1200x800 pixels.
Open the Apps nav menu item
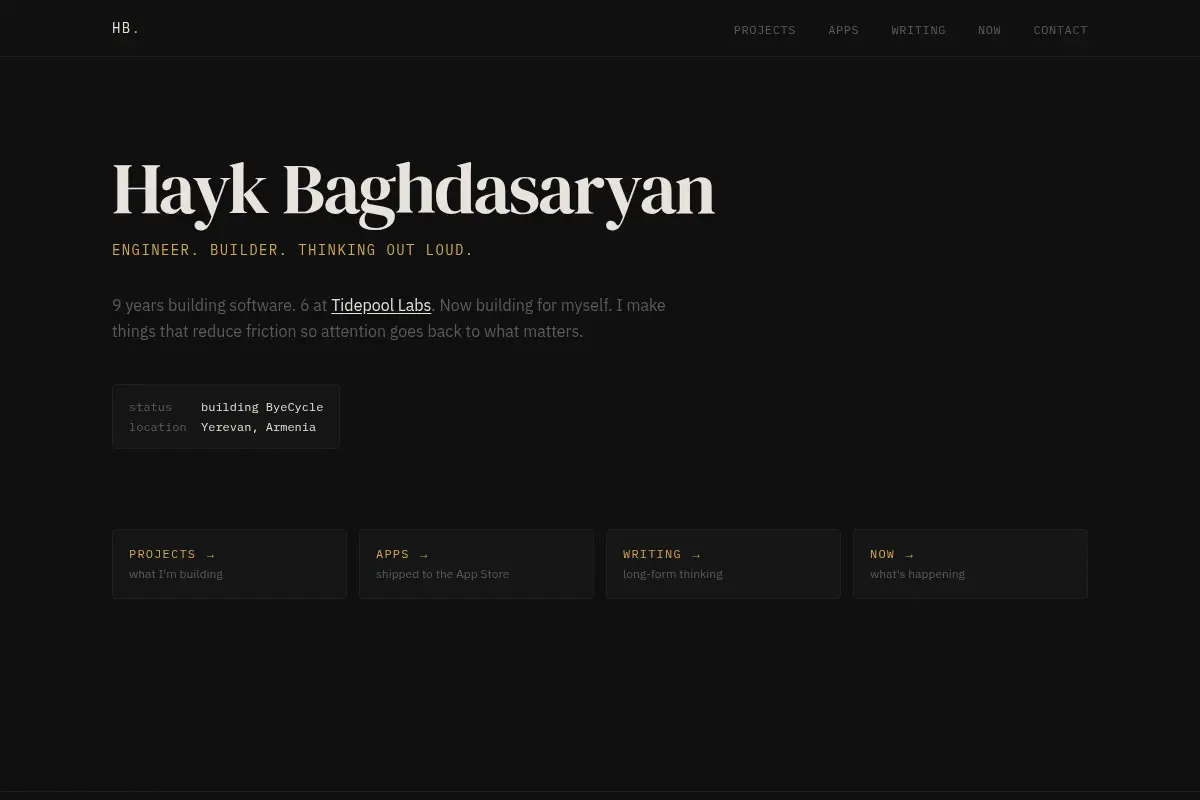click(x=843, y=30)
